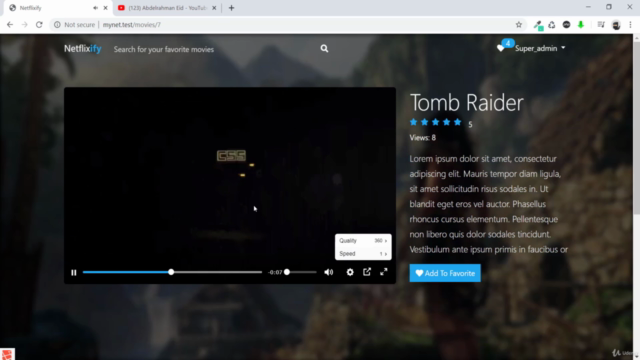This screenshot has width=640, height=360.
Task: Mute the Netflixify tab audio icon
Action: [x=96, y=8]
